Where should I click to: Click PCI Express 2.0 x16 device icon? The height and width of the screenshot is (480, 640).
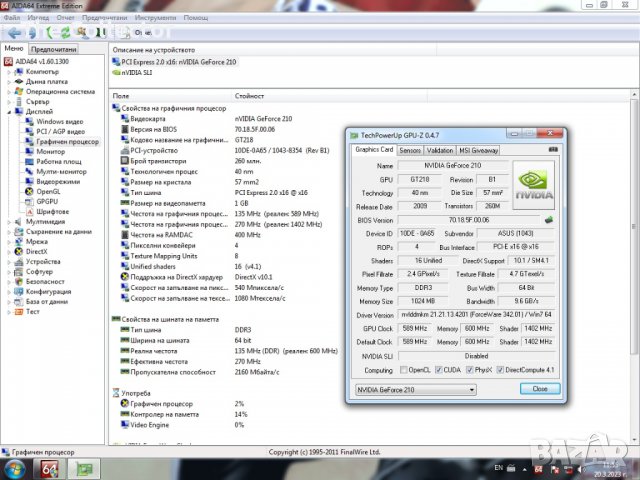click(x=116, y=62)
